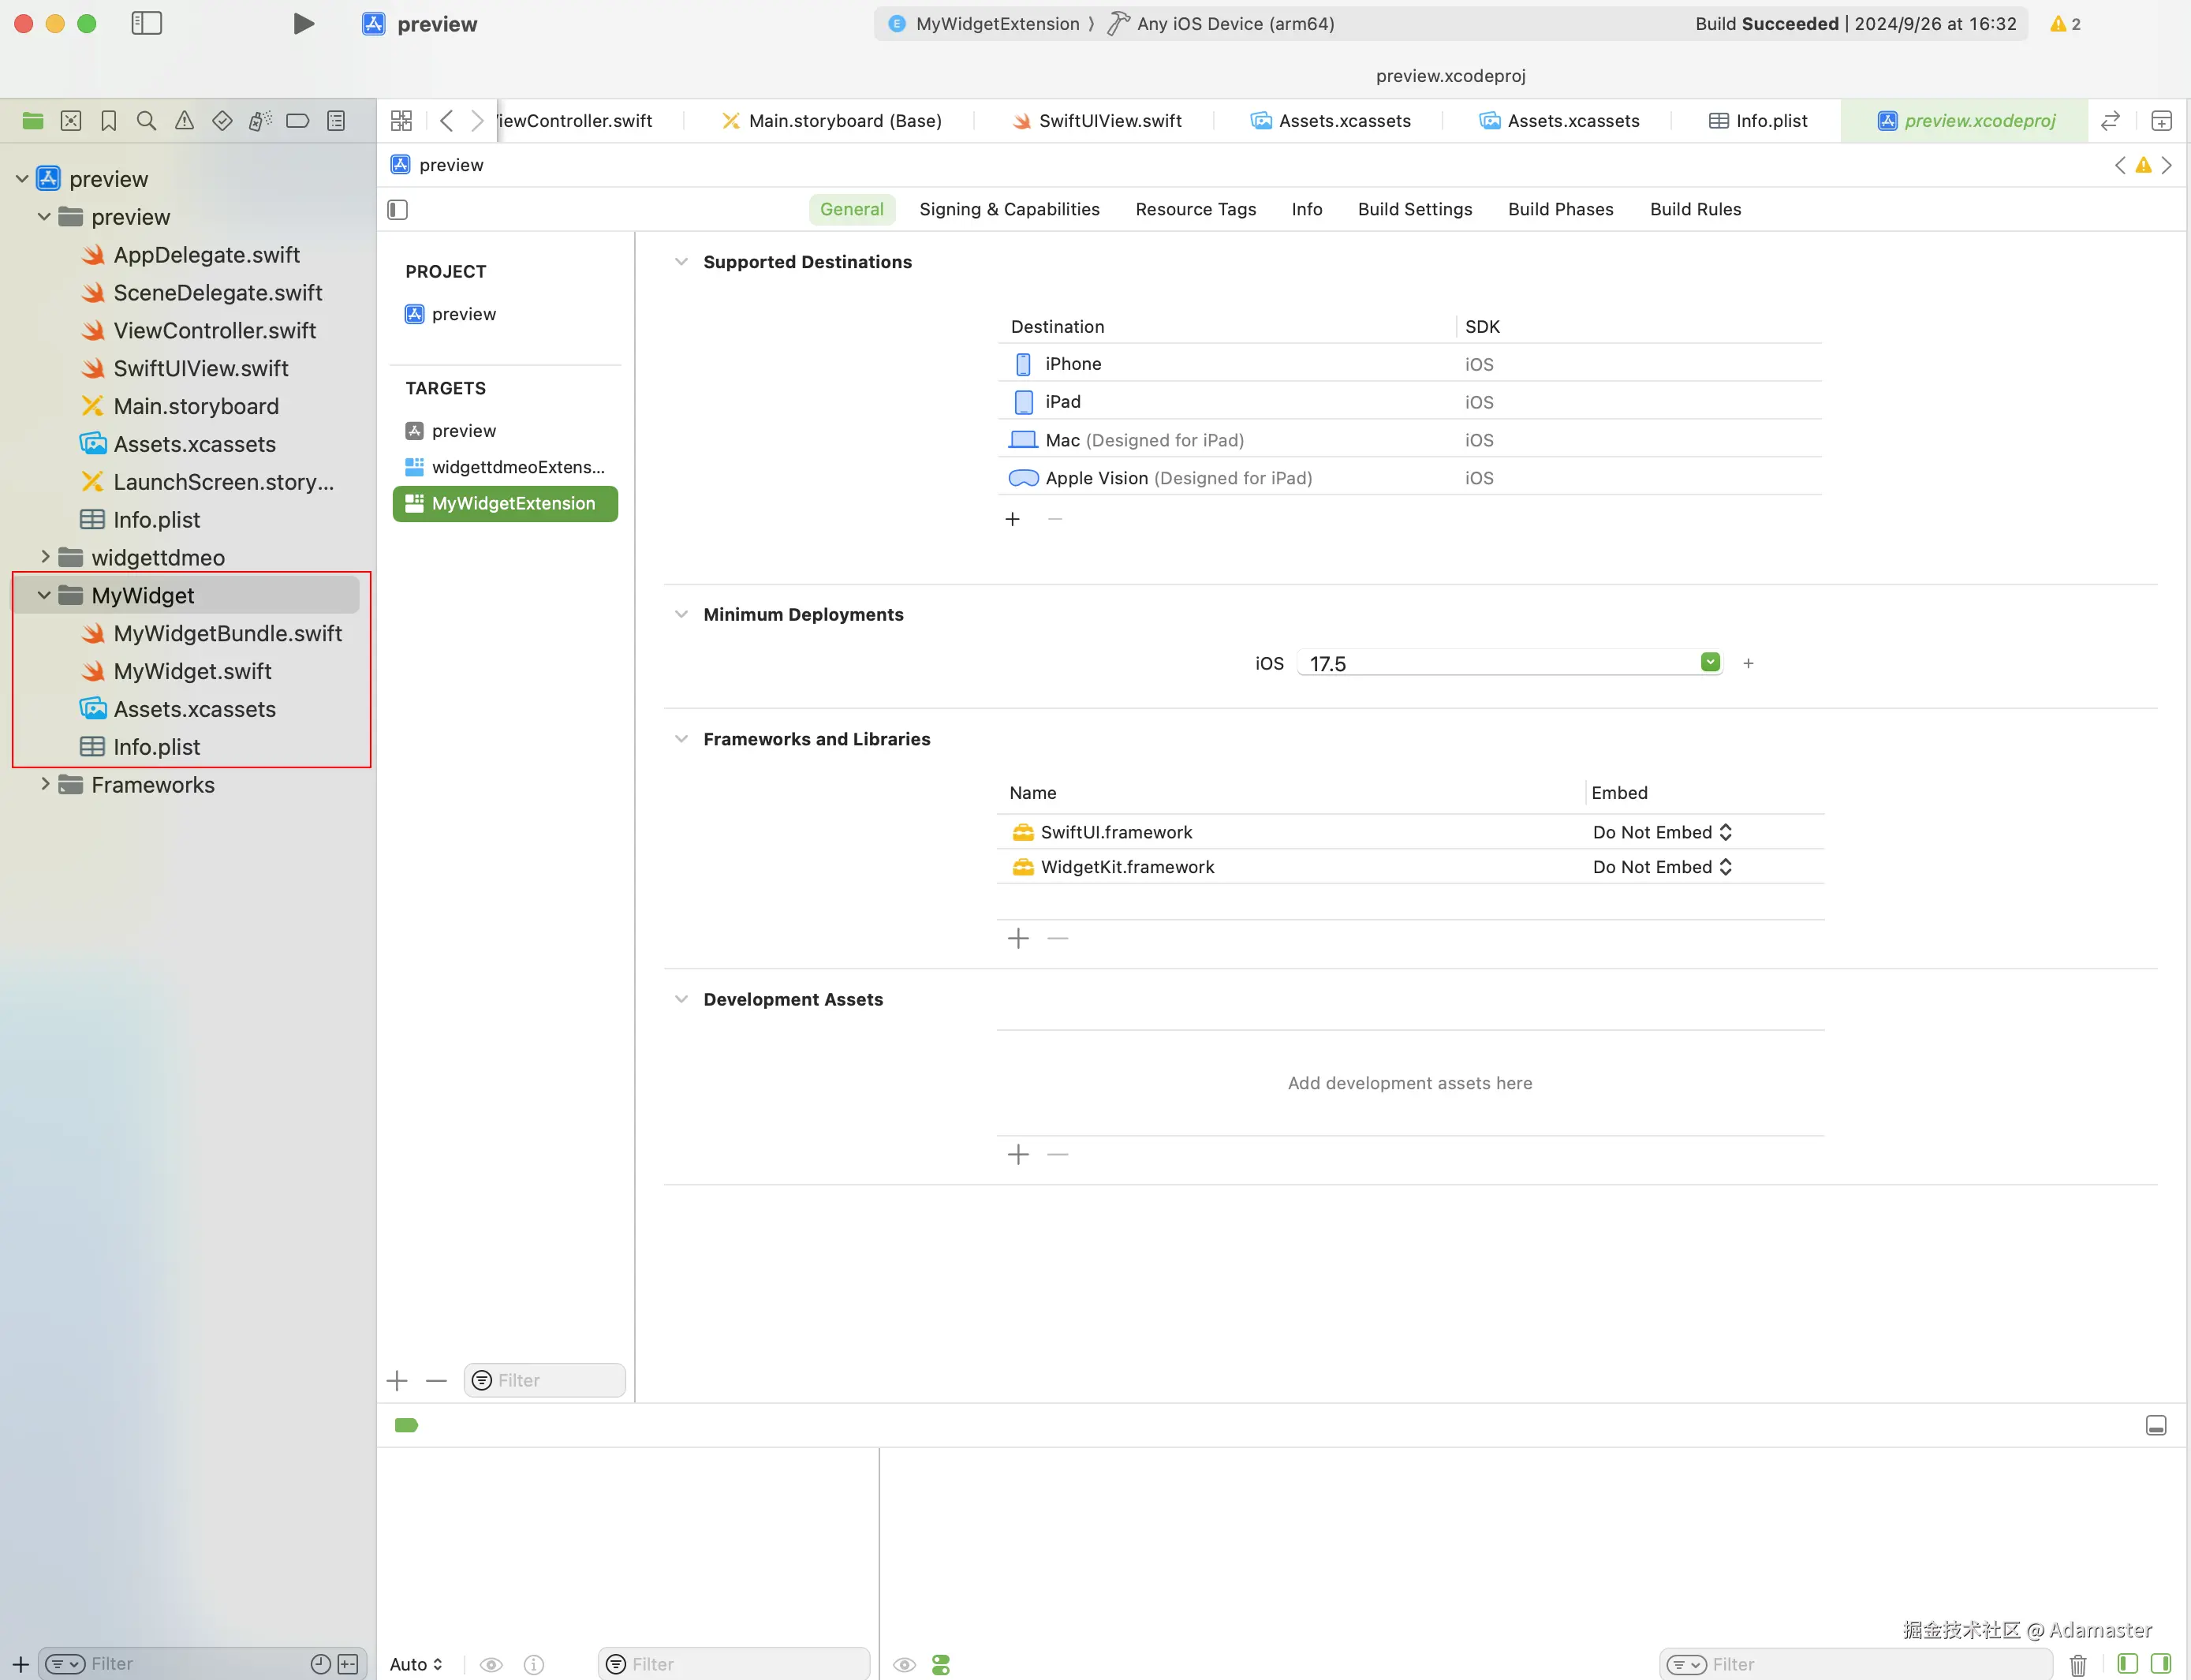Click the Run play button
Viewport: 2191px width, 1680px height.
point(303,24)
